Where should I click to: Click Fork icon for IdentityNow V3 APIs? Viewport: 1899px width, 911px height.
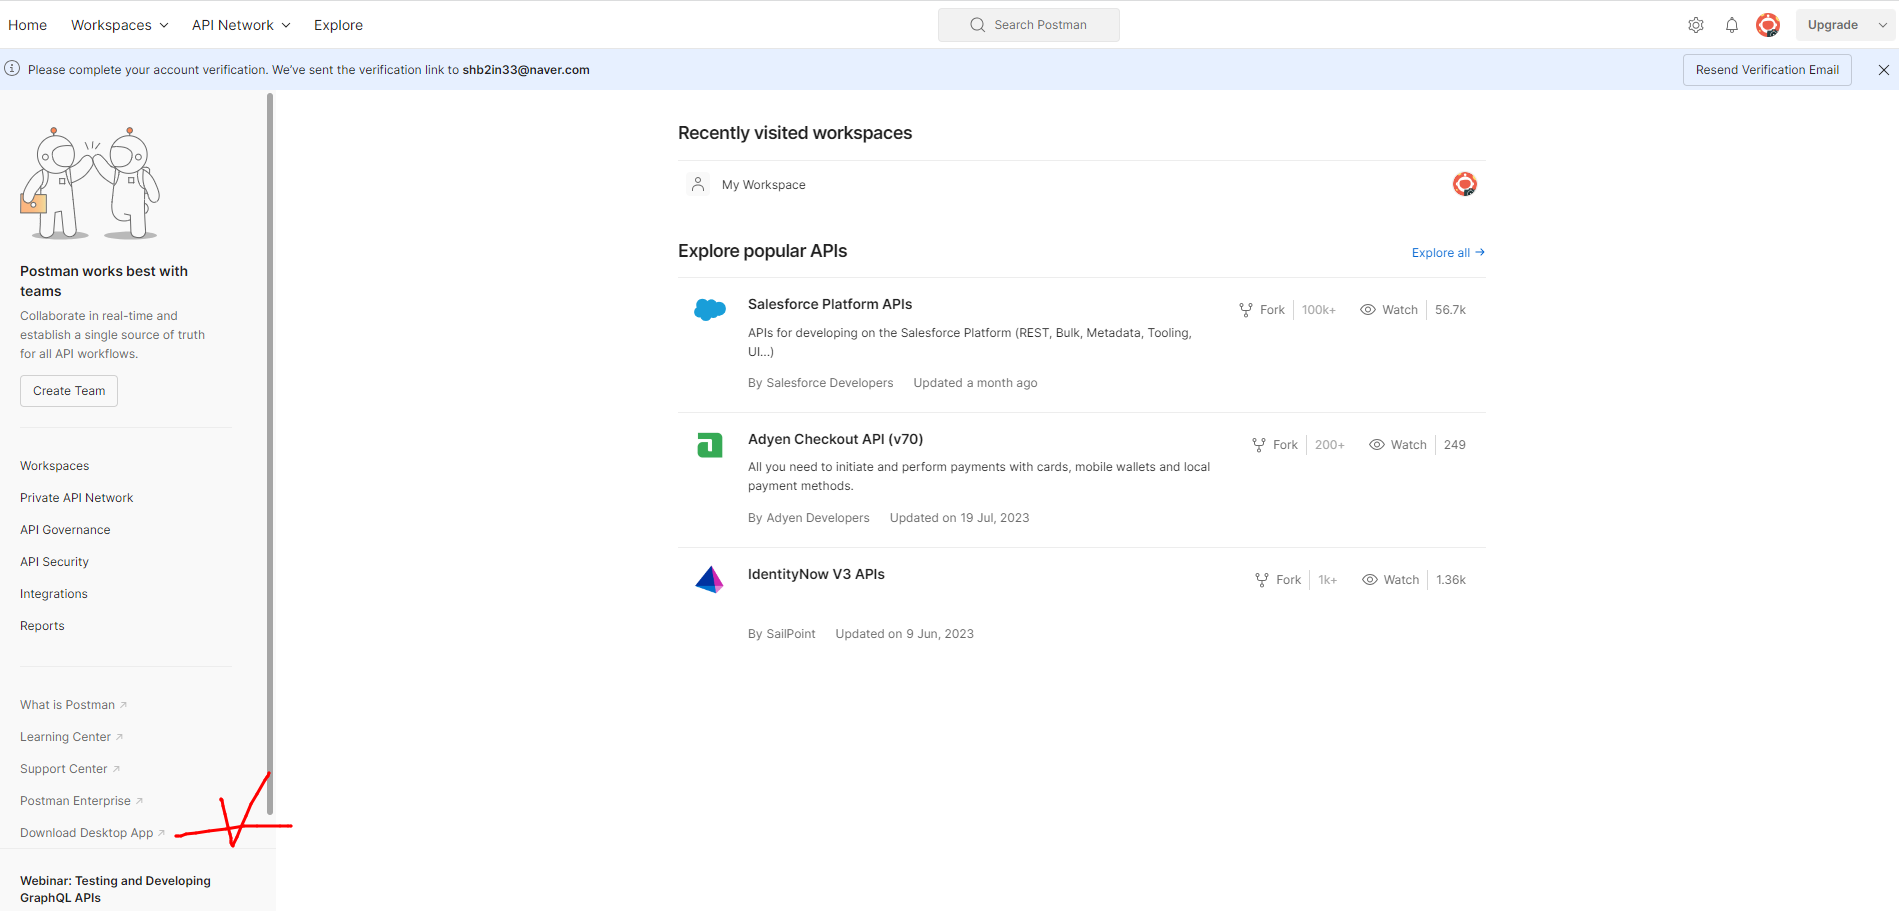click(x=1262, y=580)
